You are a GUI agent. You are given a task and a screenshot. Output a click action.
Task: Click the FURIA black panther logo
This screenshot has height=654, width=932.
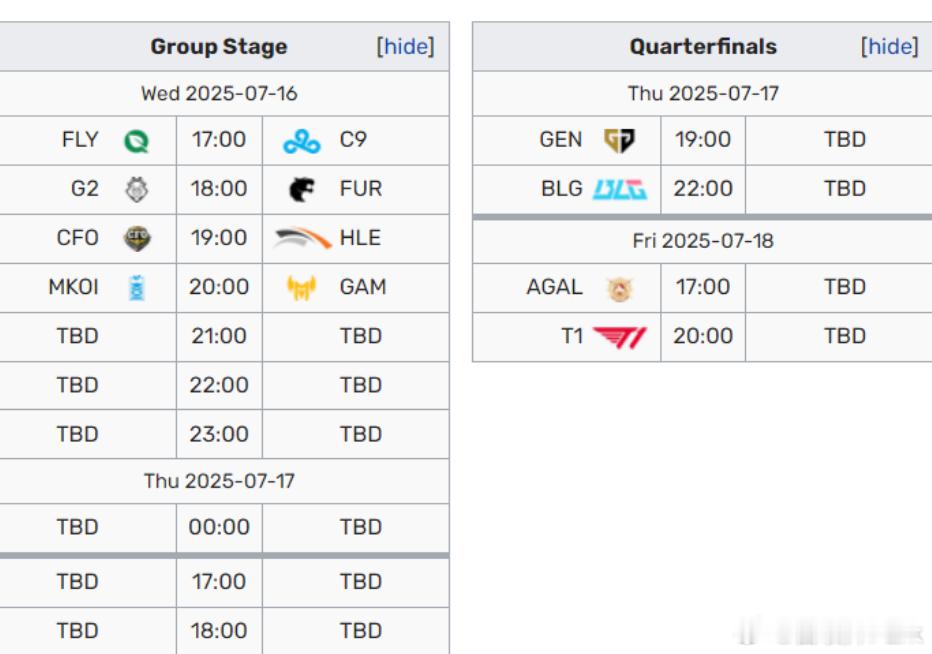(301, 190)
